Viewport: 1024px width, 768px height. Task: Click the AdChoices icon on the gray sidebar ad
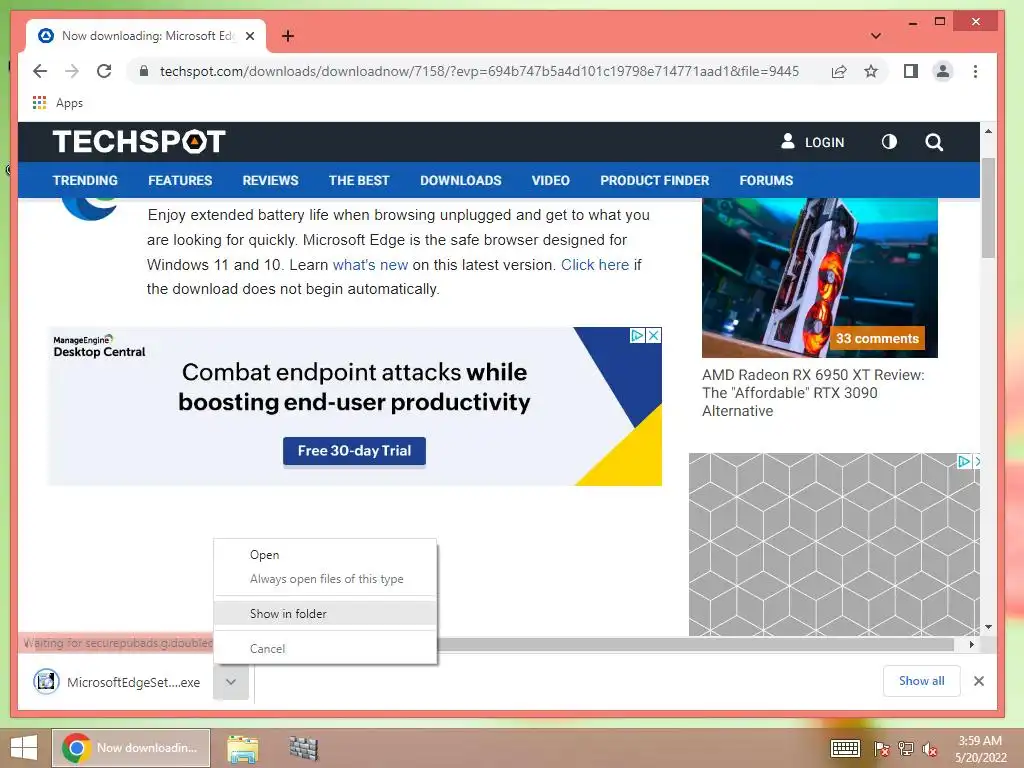click(964, 461)
